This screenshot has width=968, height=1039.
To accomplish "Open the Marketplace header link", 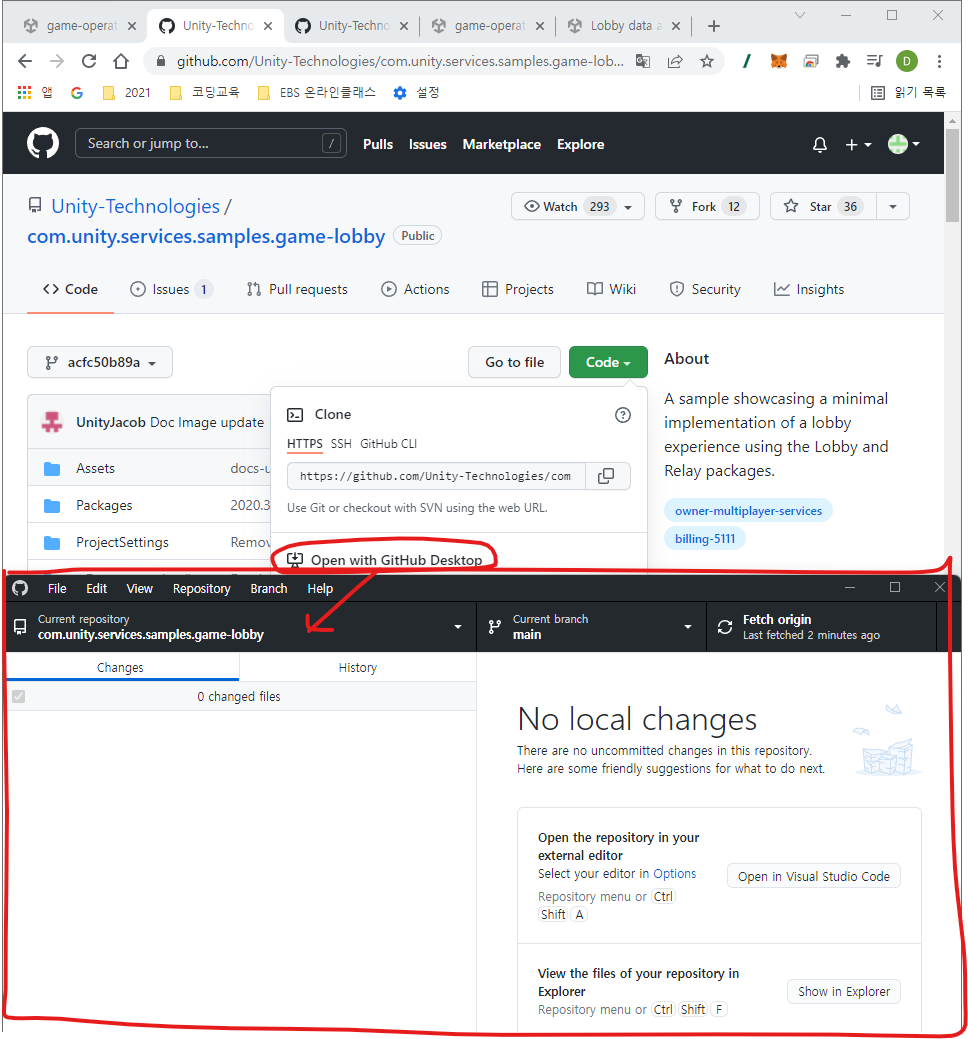I will 502,144.
